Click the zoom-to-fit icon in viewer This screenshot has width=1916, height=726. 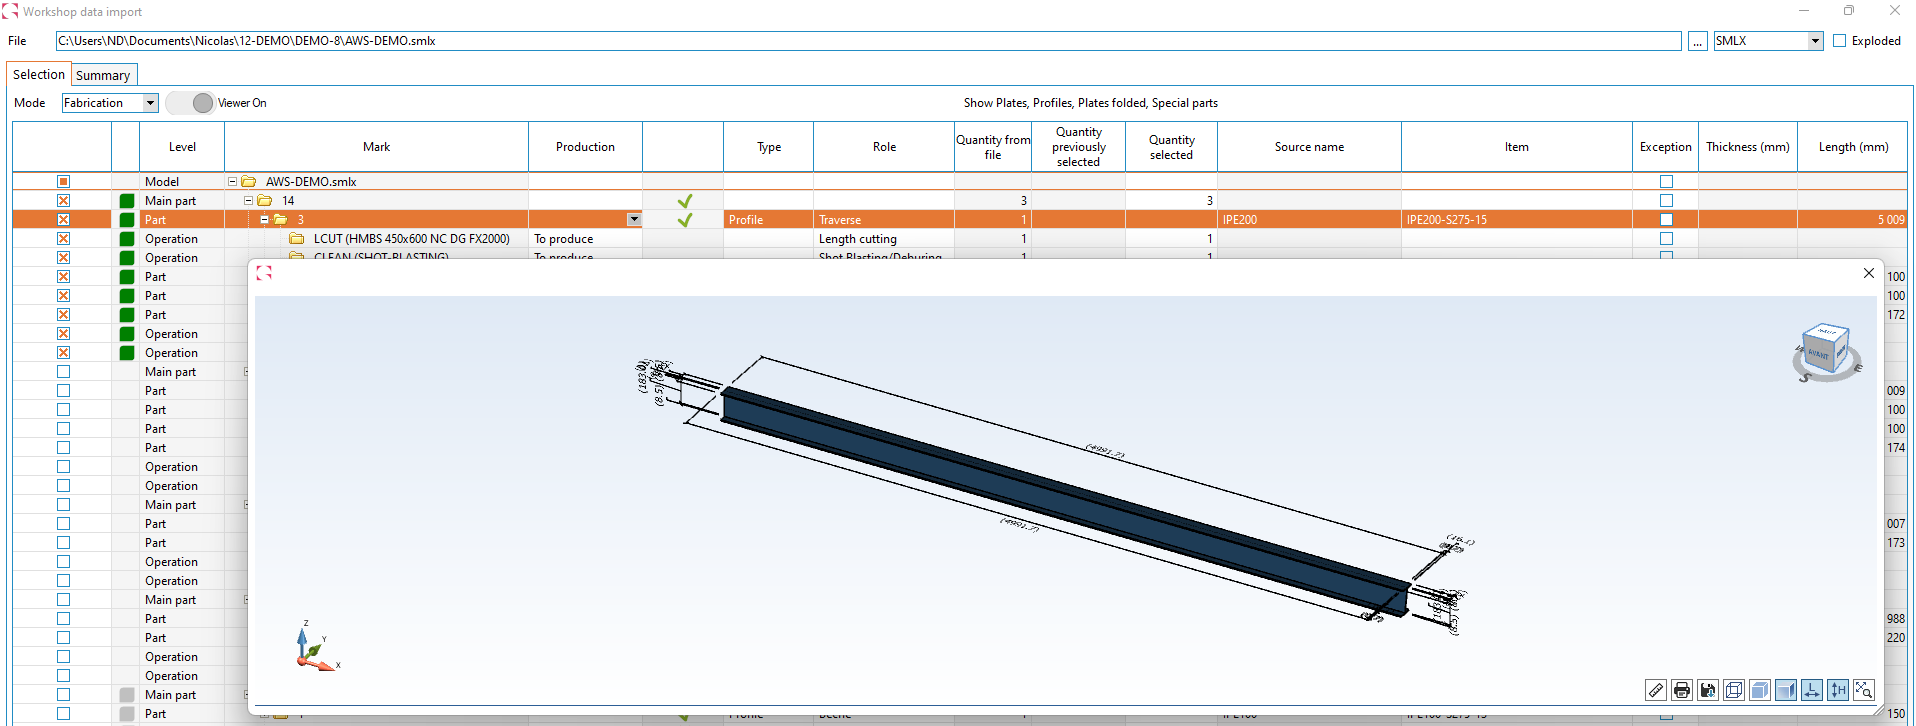[1864, 690]
